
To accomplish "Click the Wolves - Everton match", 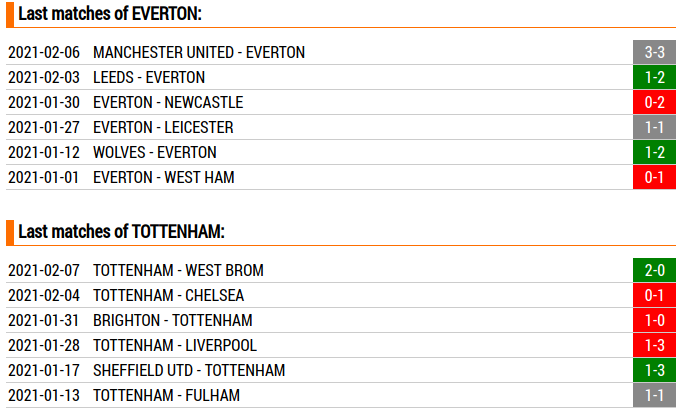I will [x=154, y=152].
